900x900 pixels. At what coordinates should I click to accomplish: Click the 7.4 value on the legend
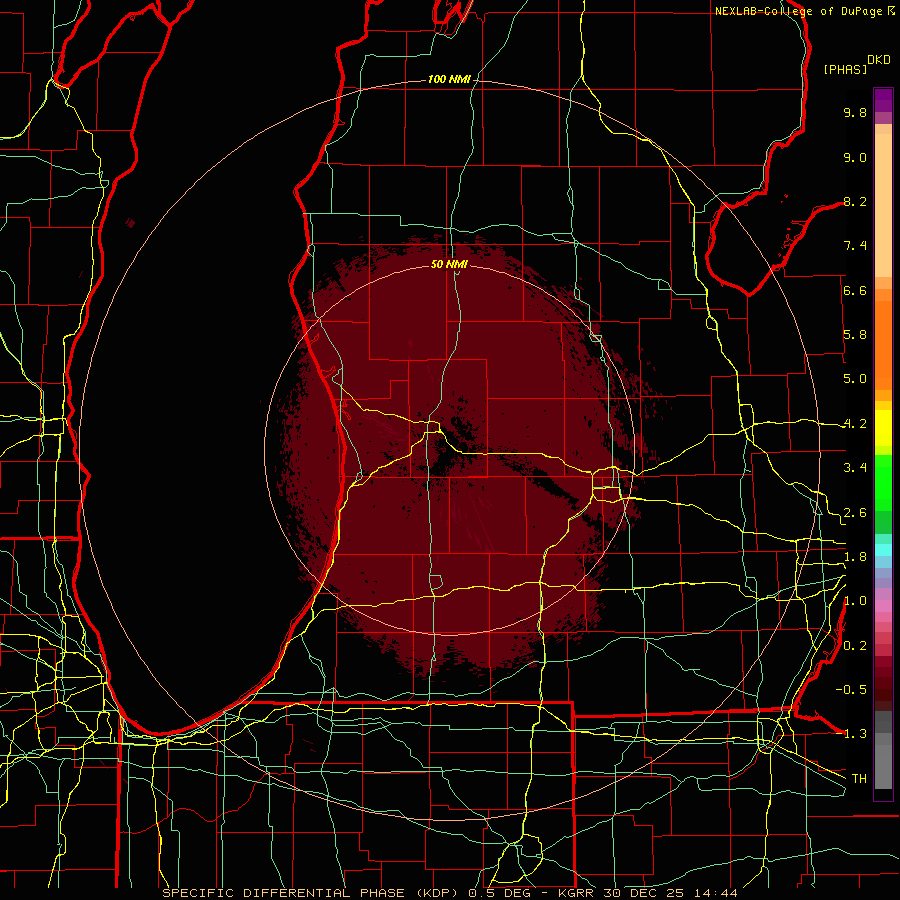855,246
